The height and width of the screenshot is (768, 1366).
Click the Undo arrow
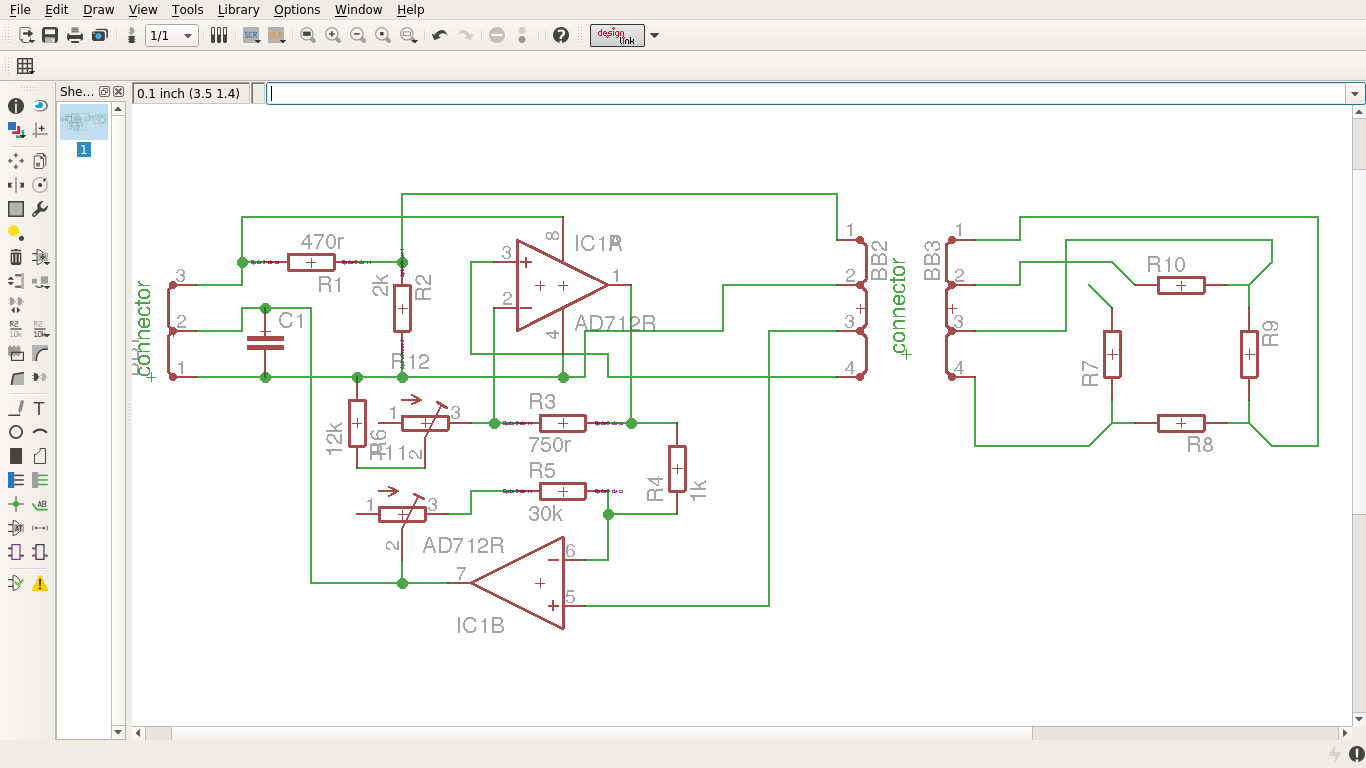(439, 35)
